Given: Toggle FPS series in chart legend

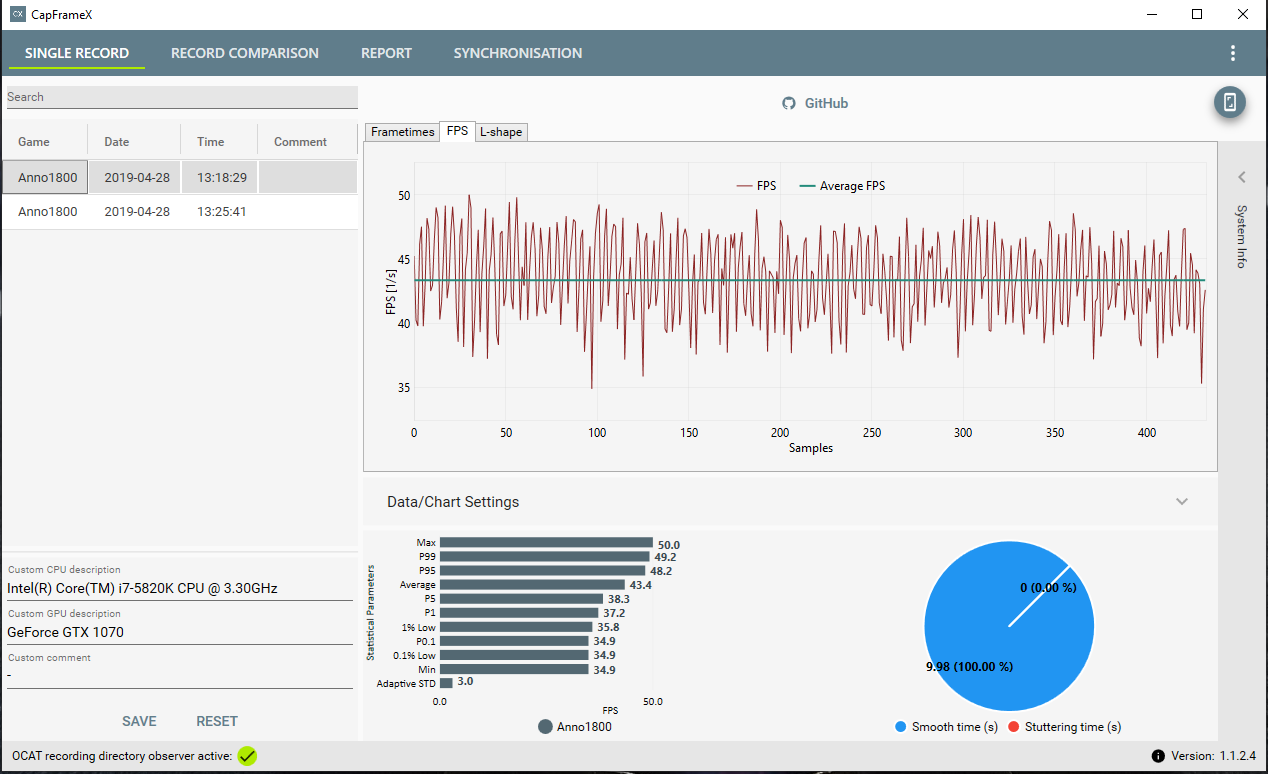Looking at the screenshot, I should [x=756, y=186].
